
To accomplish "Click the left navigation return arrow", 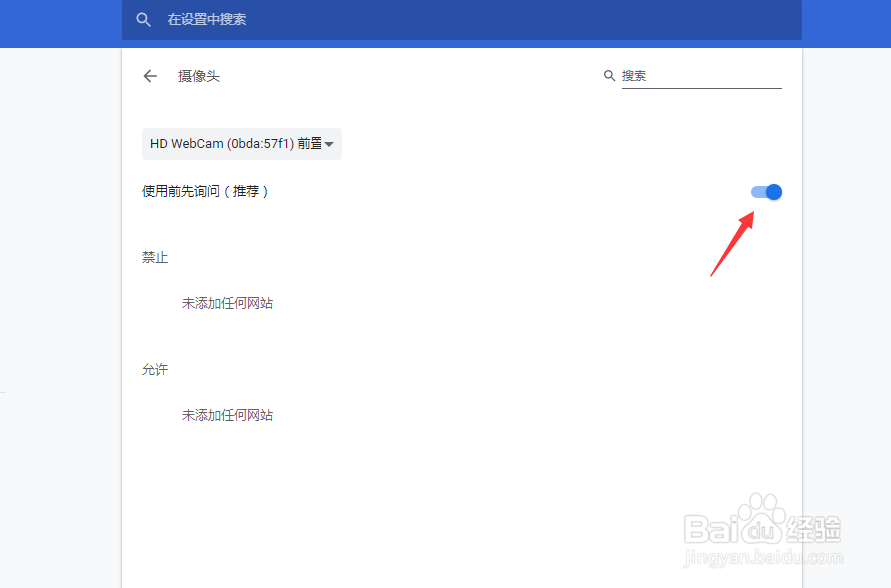I will coord(150,76).
